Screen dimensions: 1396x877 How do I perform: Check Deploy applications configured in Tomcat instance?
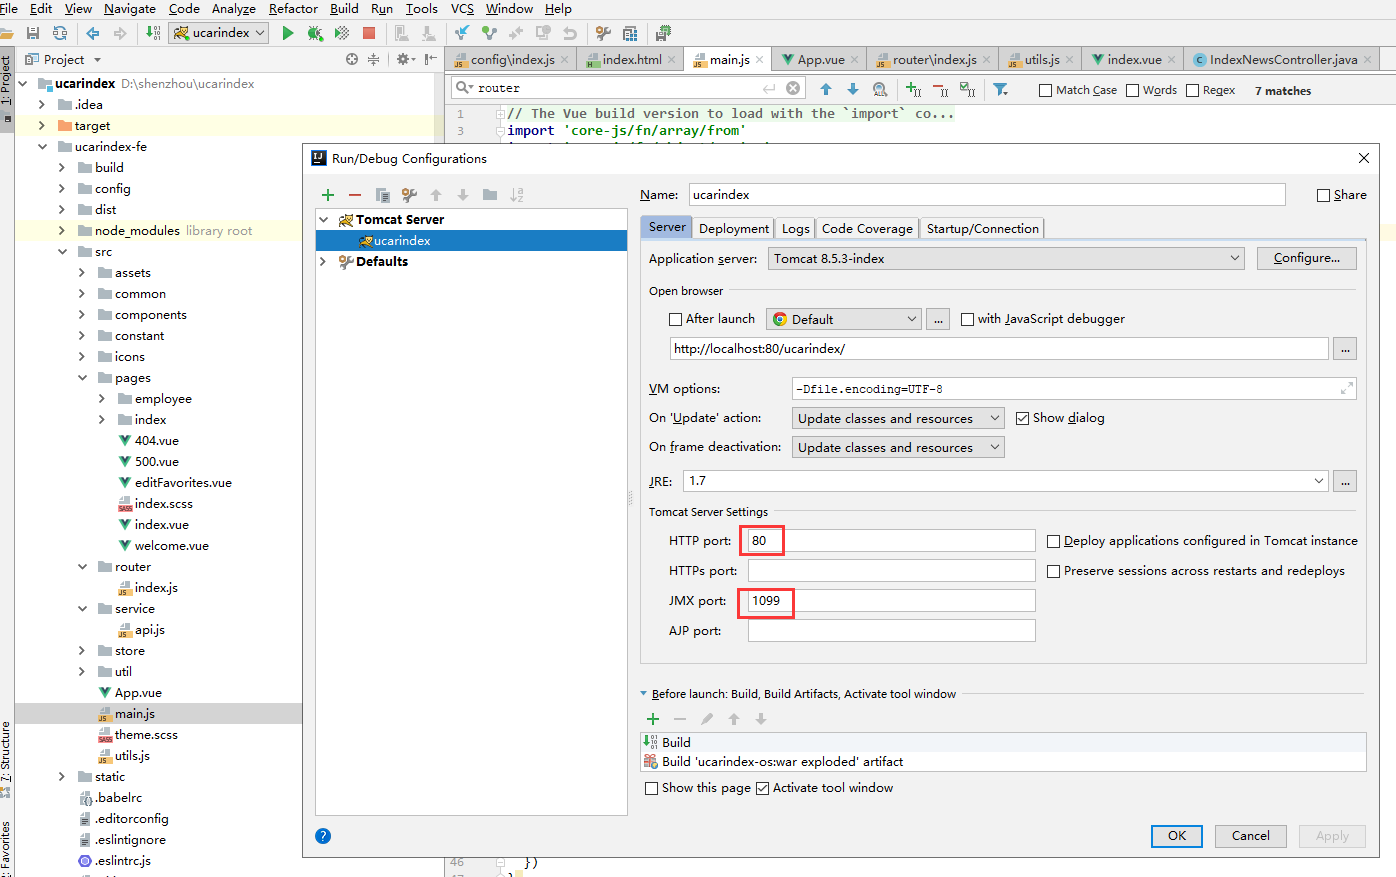coord(1053,541)
